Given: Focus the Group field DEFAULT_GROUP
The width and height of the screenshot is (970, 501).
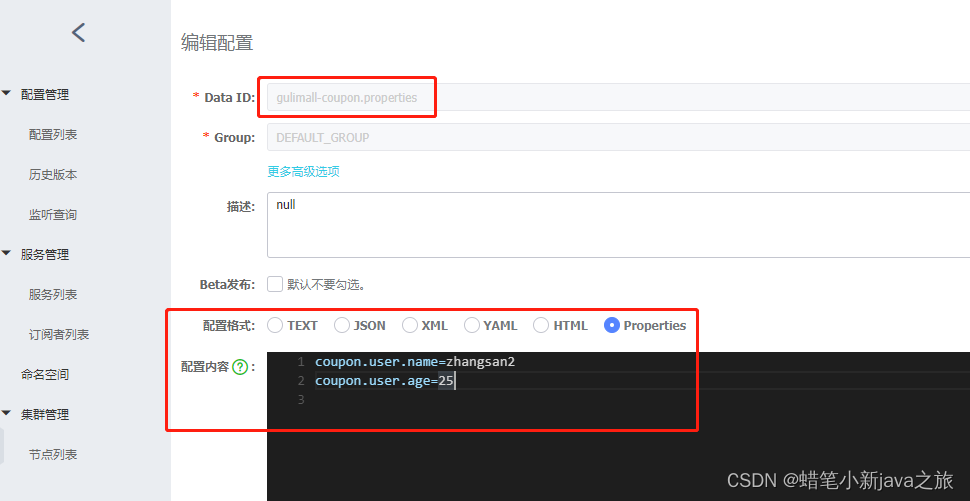Looking at the screenshot, I should click(619, 137).
